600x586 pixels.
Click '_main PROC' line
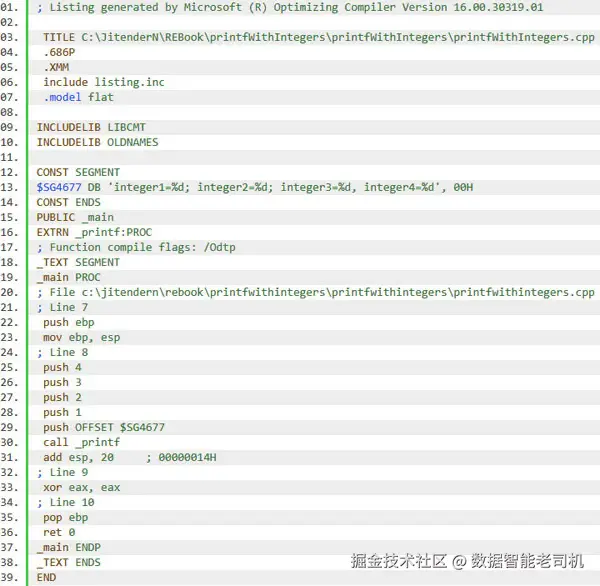click(x=68, y=277)
